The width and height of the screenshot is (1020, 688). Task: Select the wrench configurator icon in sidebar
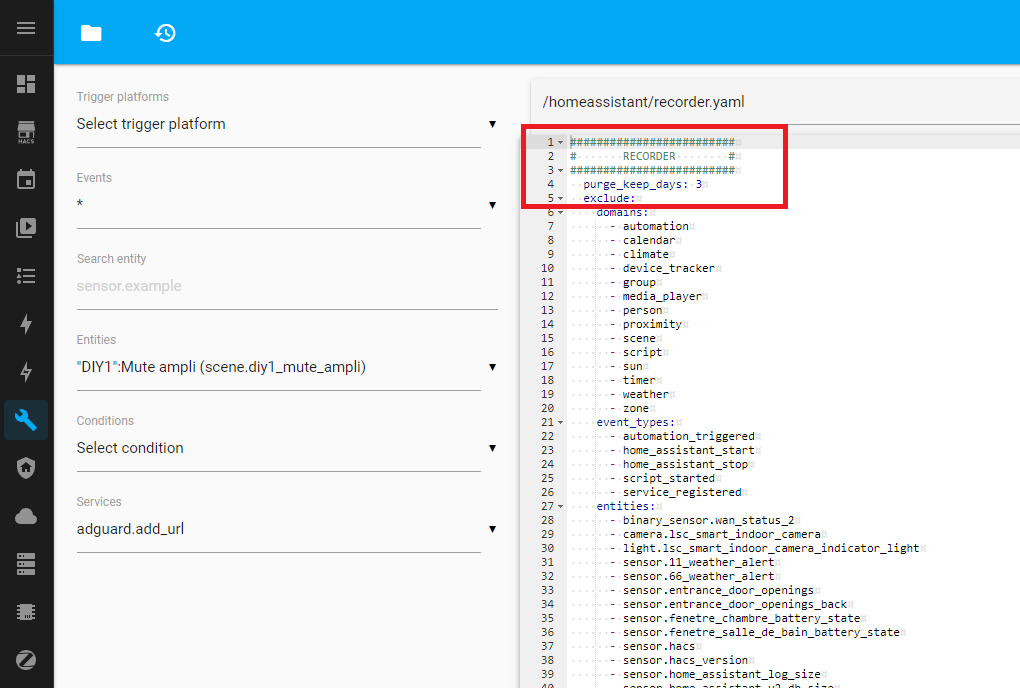(26, 420)
